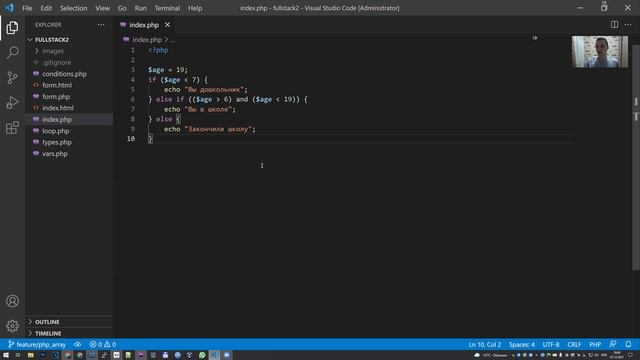Open notifications bell in status bar

[x=629, y=344]
